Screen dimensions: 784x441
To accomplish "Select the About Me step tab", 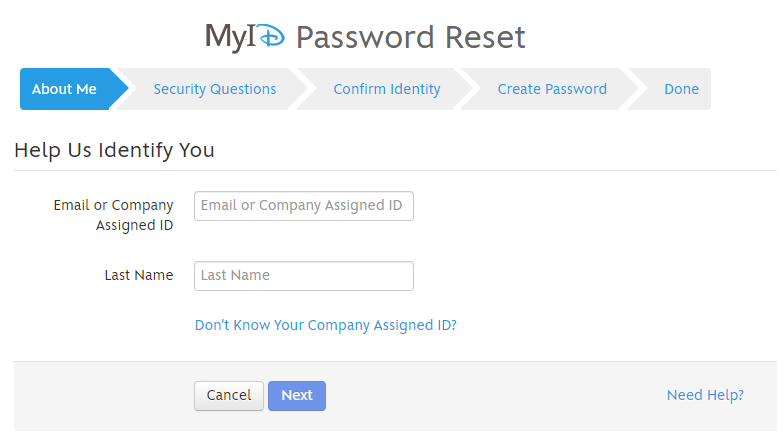I will [64, 89].
